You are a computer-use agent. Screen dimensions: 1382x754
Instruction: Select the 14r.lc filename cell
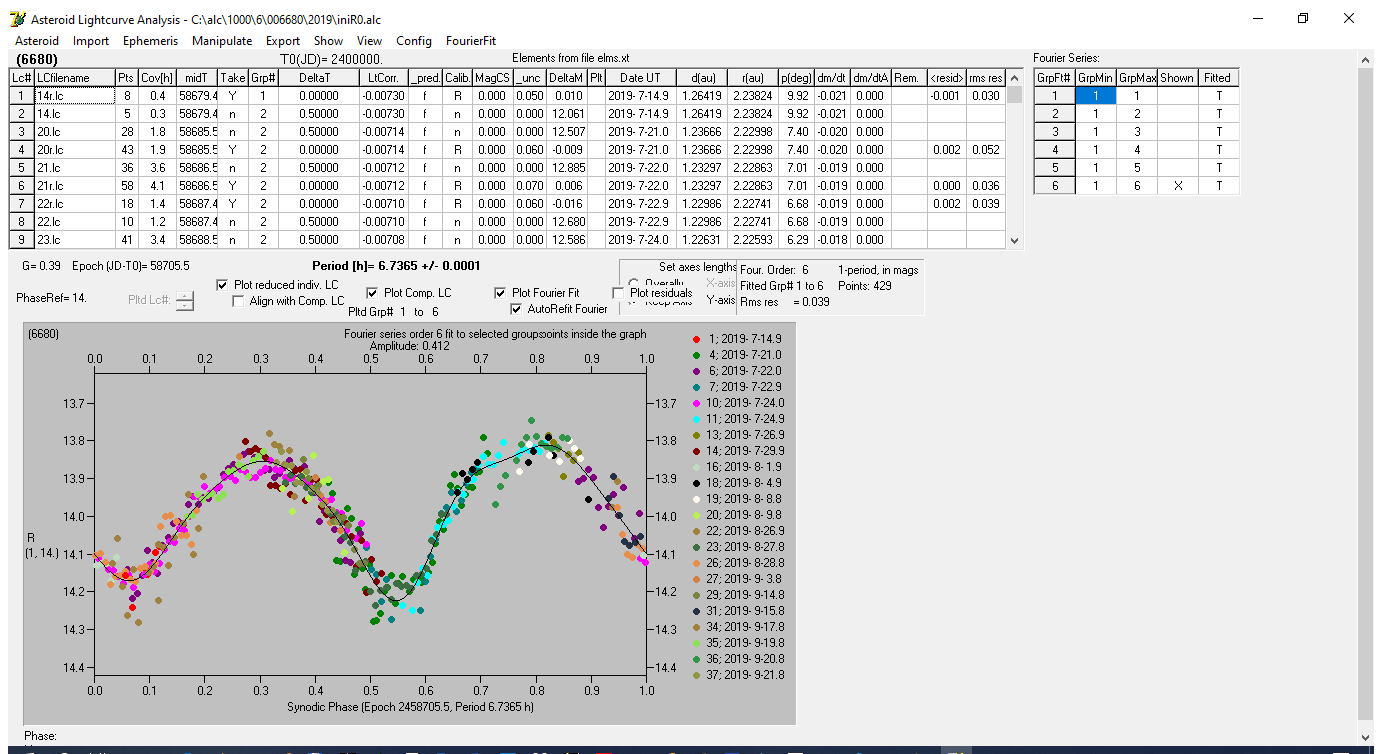tap(73, 96)
